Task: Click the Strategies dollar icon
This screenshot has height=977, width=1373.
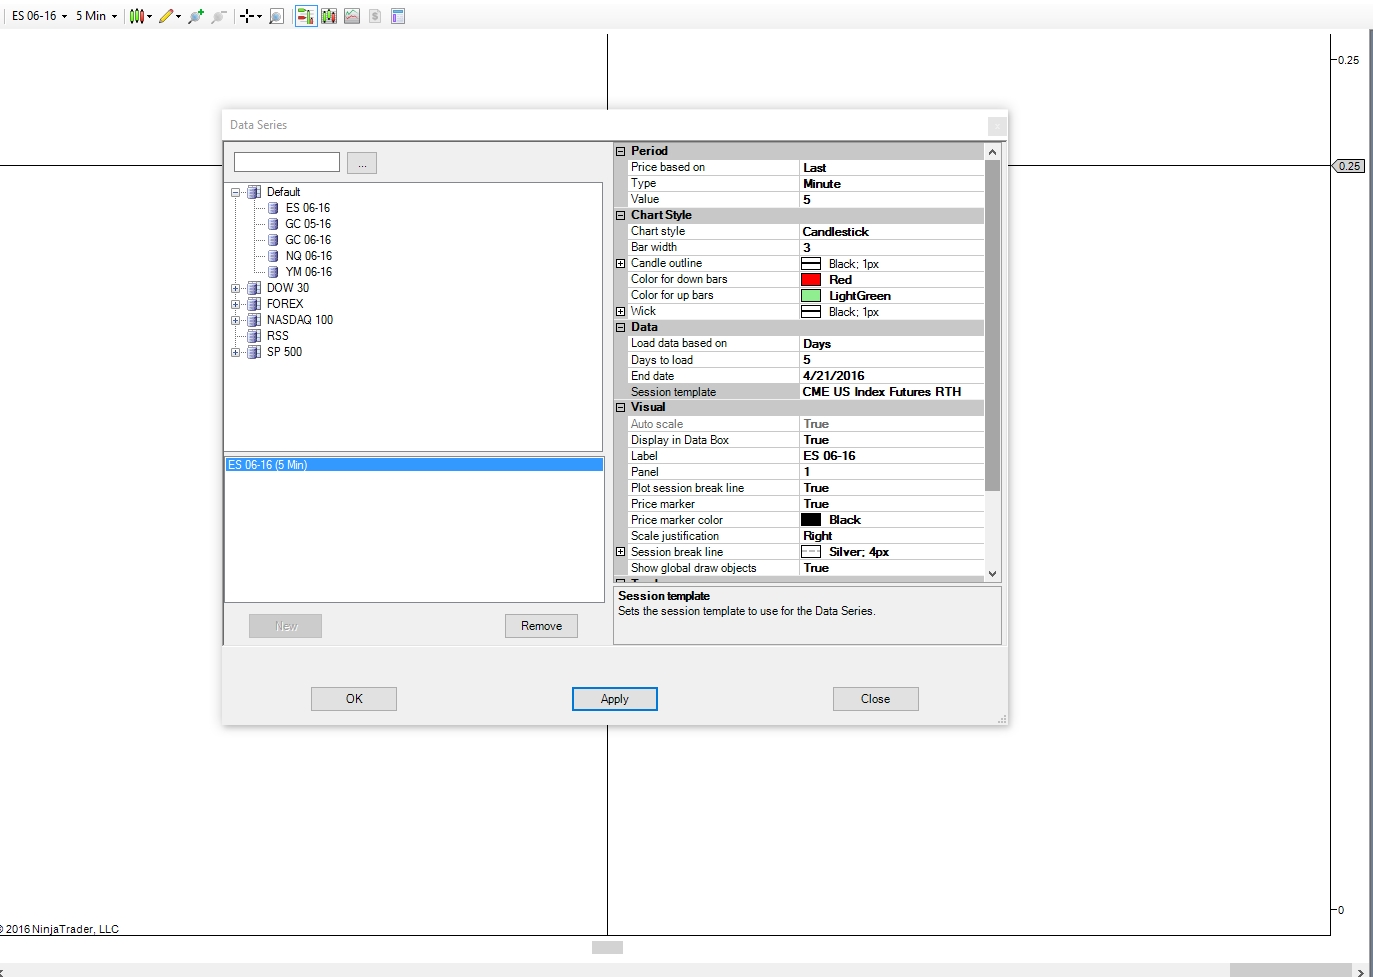Action: pos(375,16)
